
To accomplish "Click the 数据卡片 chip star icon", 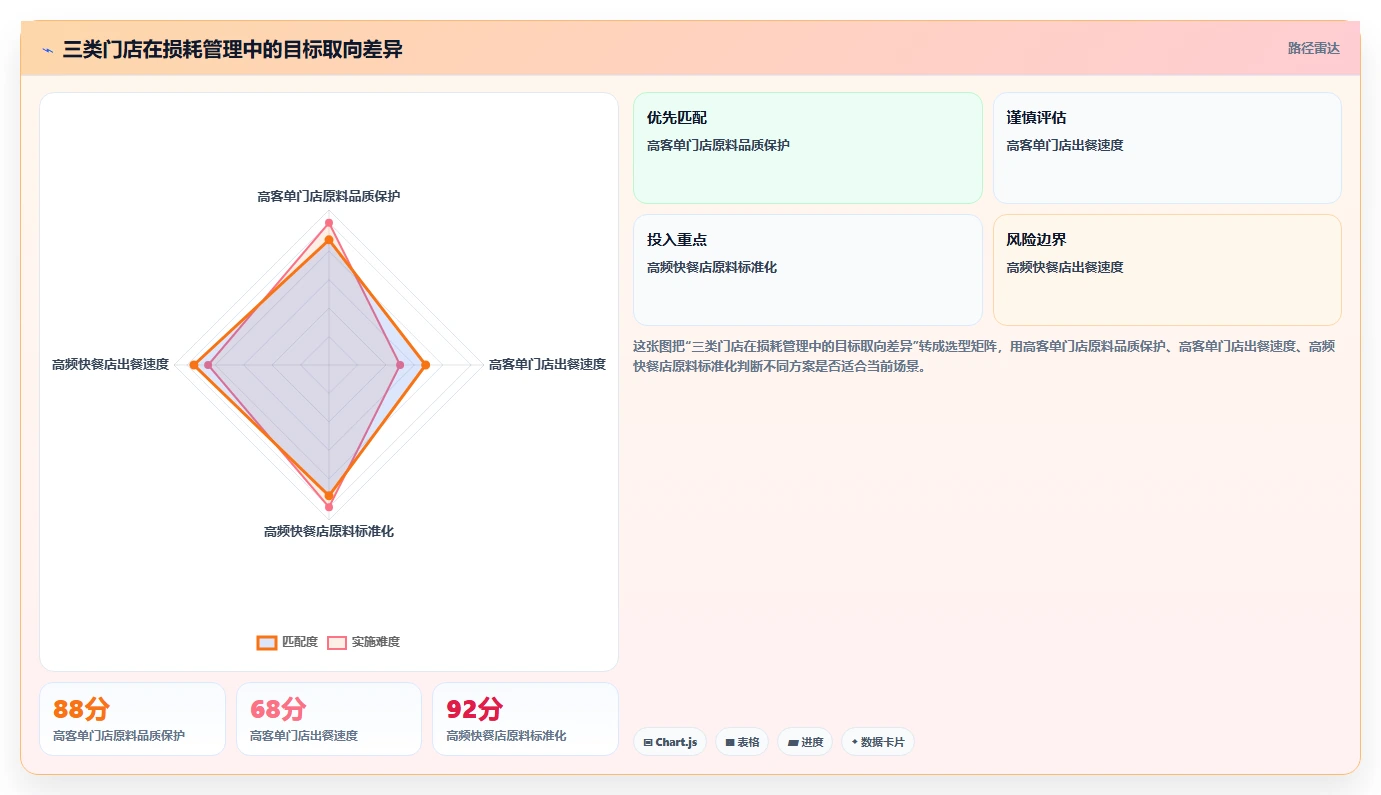I will (855, 742).
